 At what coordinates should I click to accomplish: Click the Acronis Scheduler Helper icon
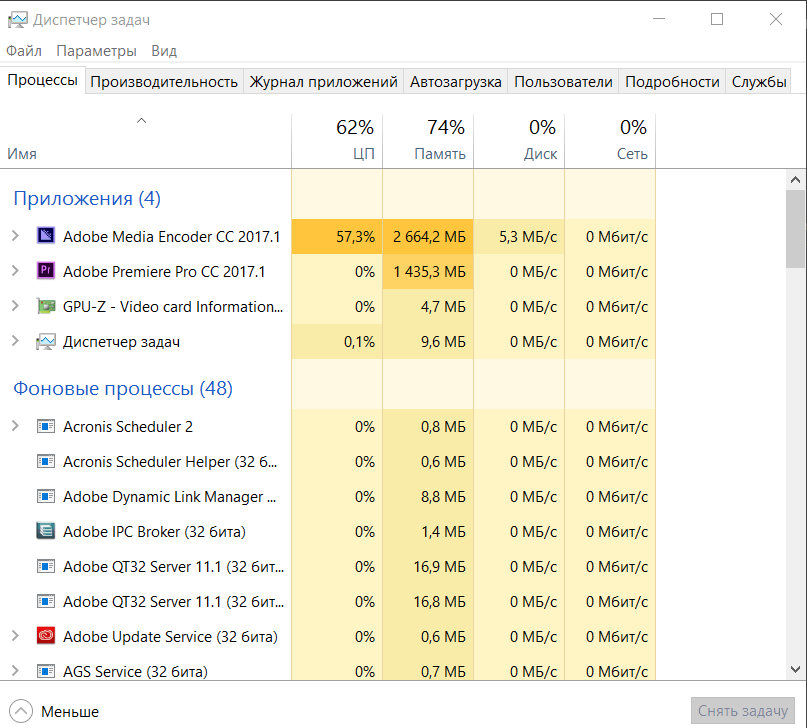pos(46,461)
